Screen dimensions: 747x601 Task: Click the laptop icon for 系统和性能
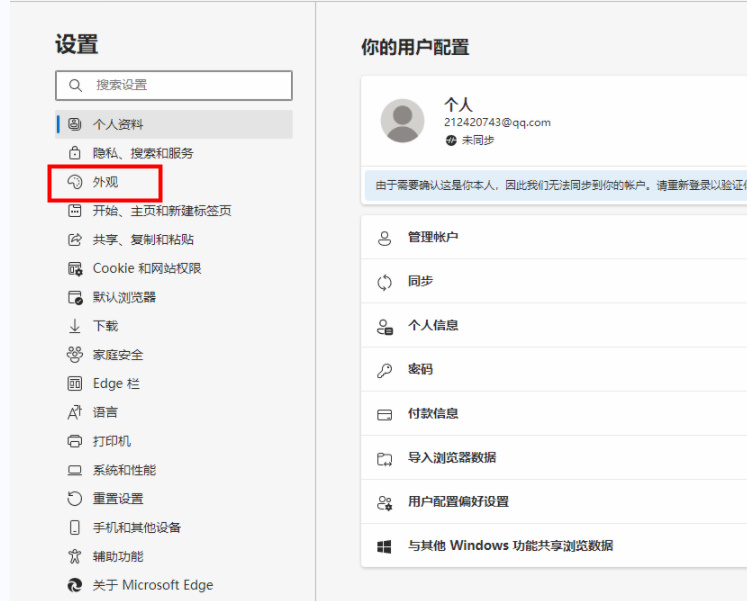click(x=74, y=470)
